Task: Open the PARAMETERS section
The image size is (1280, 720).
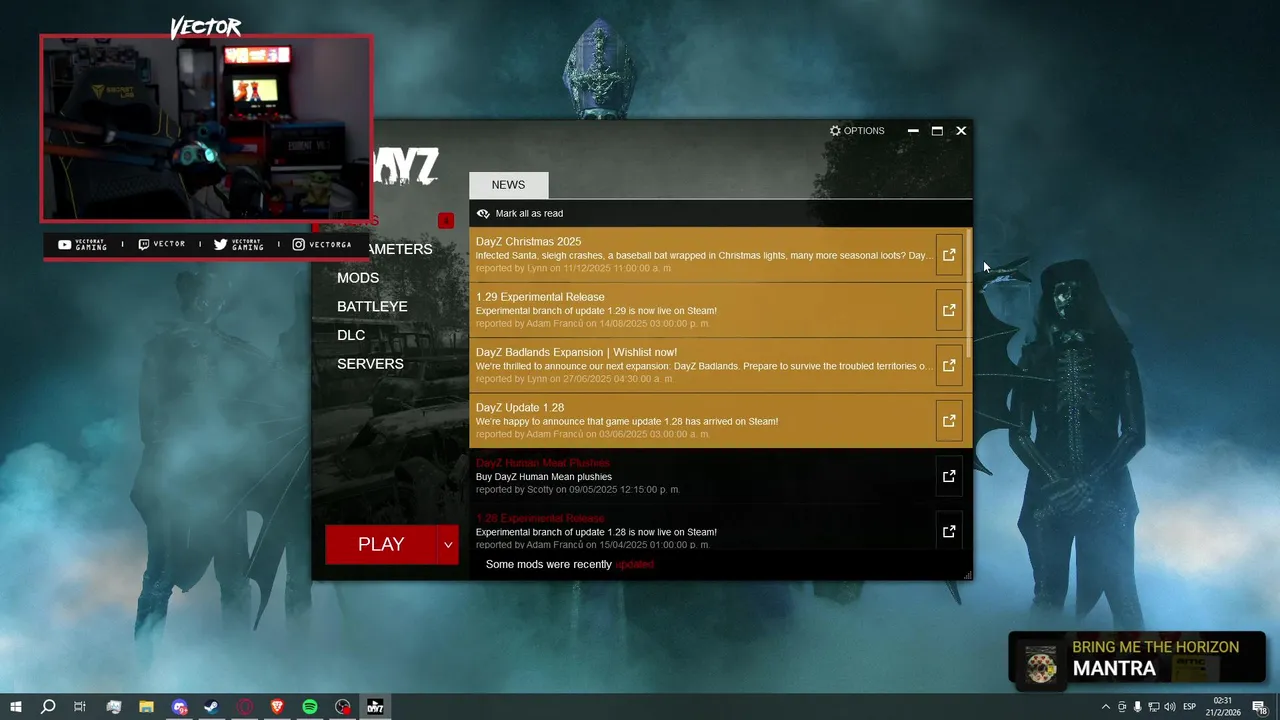Action: (x=403, y=249)
